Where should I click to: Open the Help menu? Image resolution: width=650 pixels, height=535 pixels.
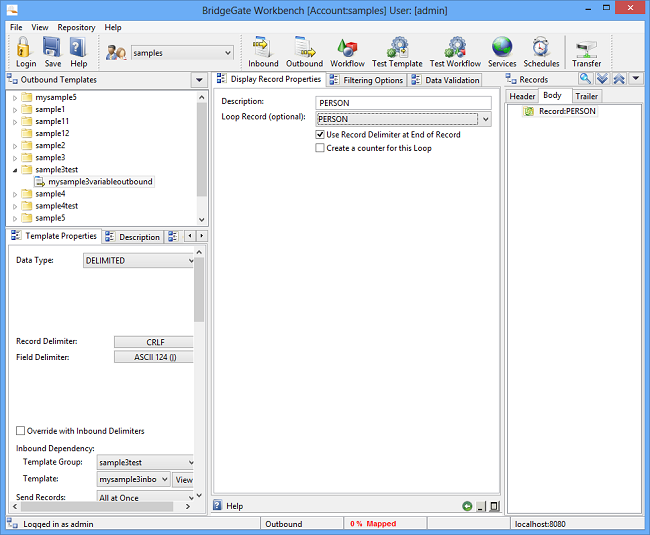pos(113,27)
